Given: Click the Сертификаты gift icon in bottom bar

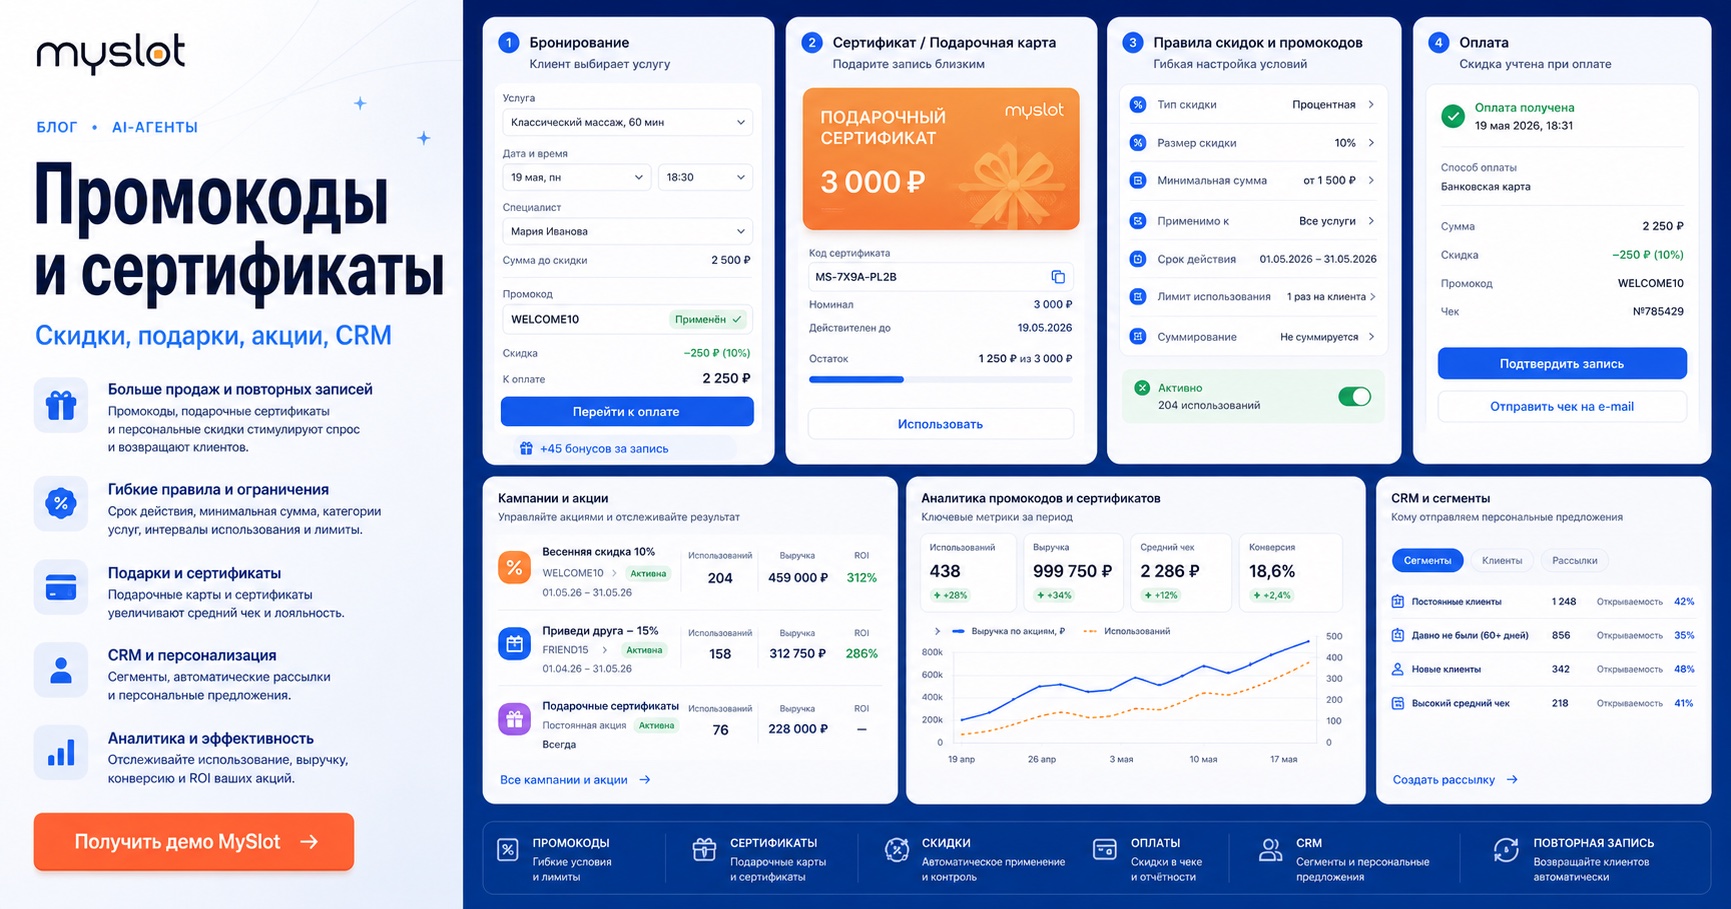Looking at the screenshot, I should 704,850.
